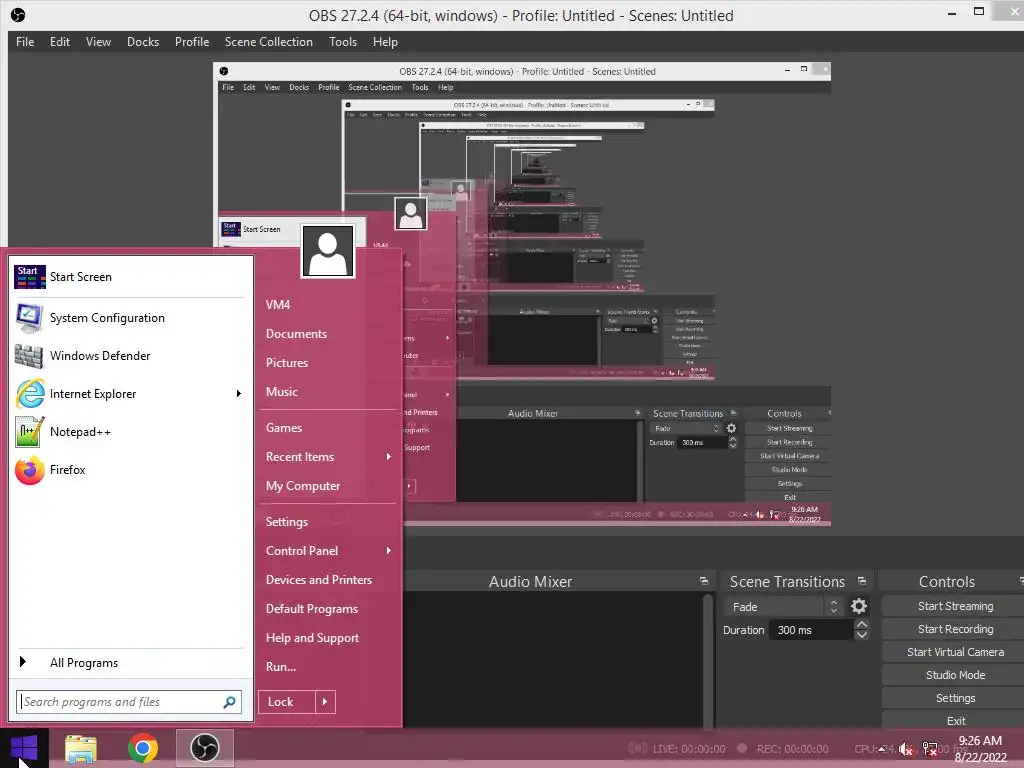The height and width of the screenshot is (768, 1024).
Task: Open My Computer from start menu
Action: coord(303,486)
